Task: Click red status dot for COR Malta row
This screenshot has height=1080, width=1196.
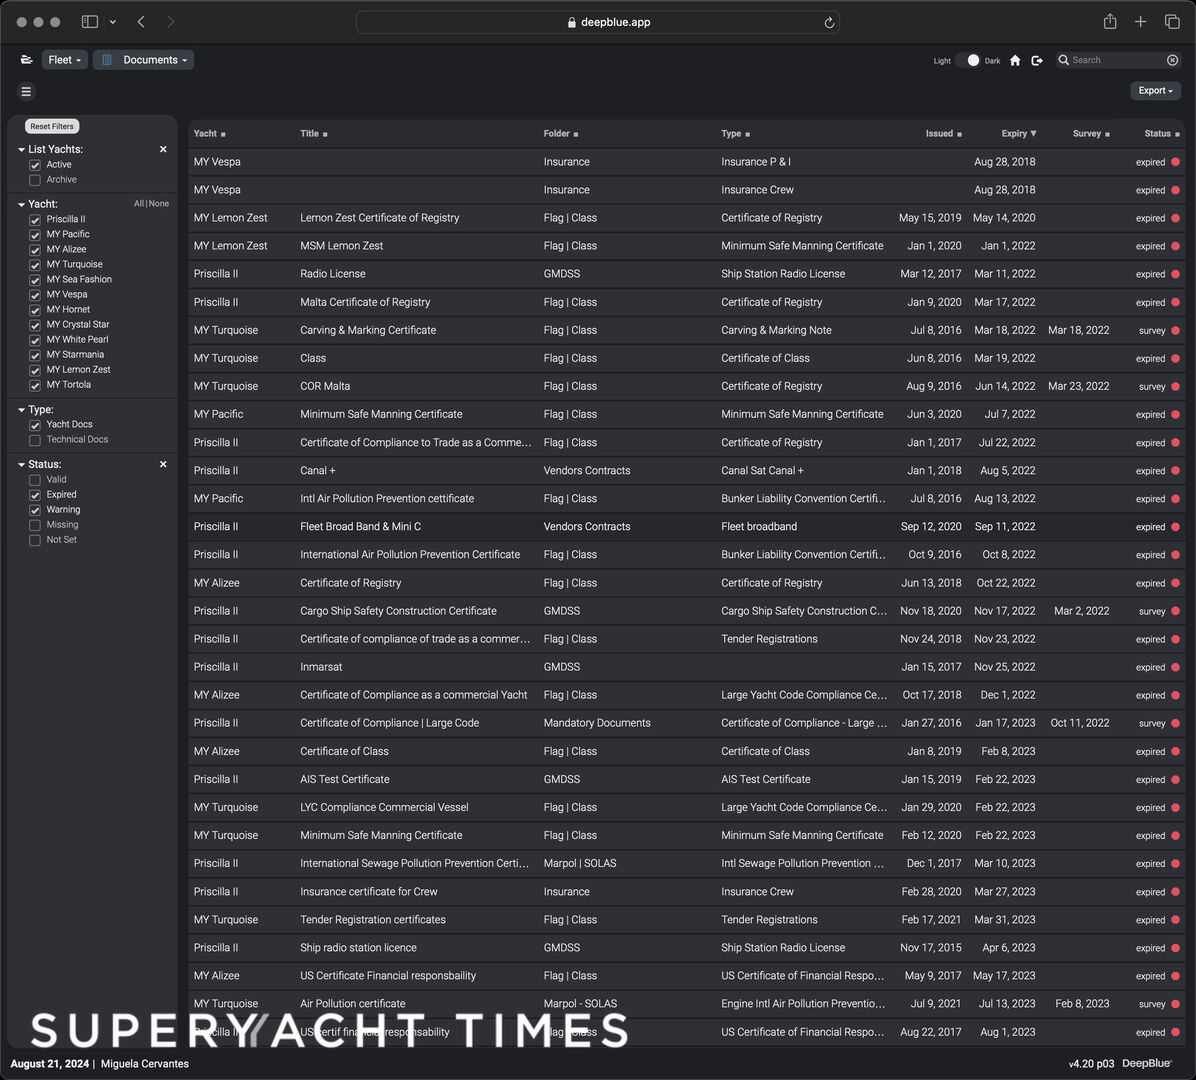Action: pos(1175,386)
